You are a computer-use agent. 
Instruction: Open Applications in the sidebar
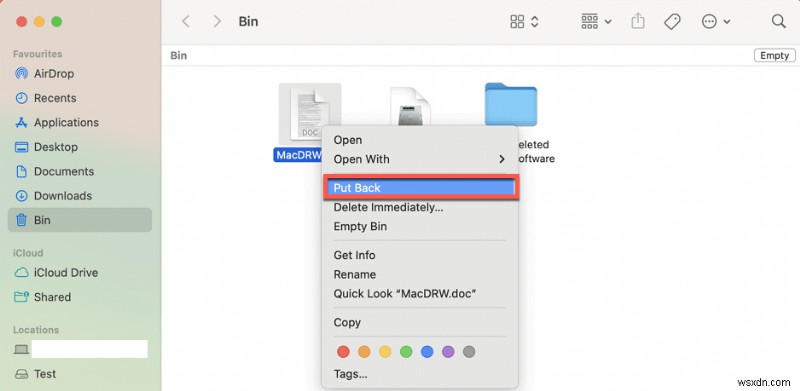pos(66,123)
